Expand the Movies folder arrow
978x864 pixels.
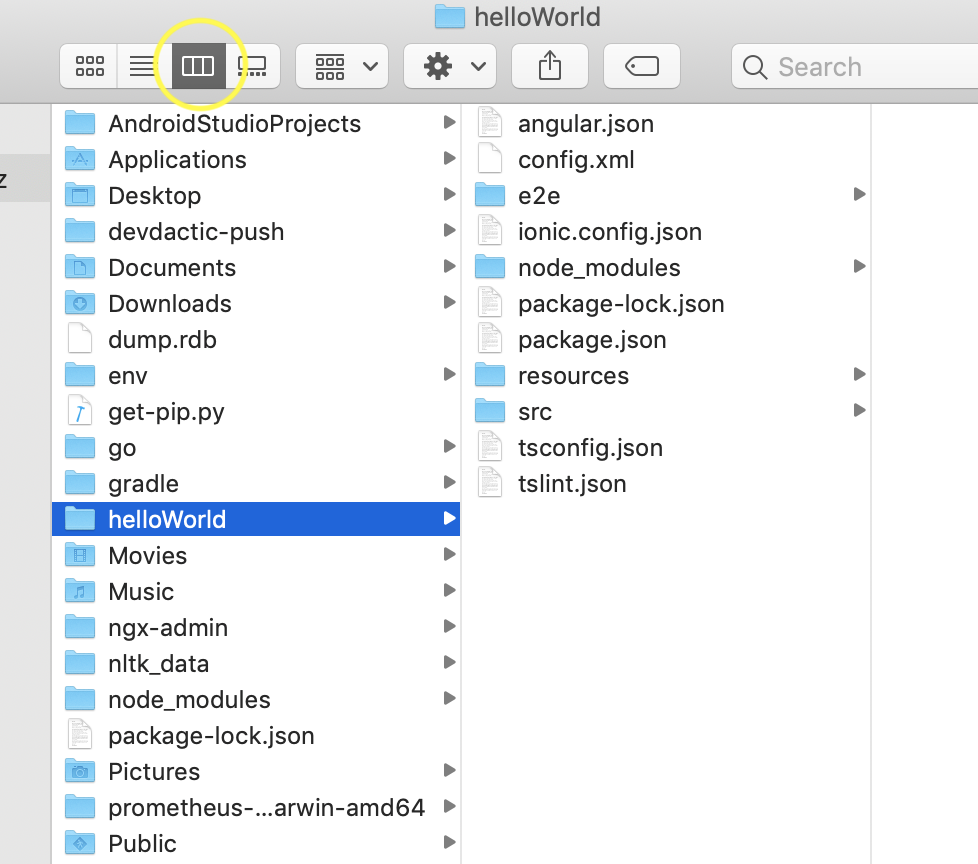pos(449,554)
